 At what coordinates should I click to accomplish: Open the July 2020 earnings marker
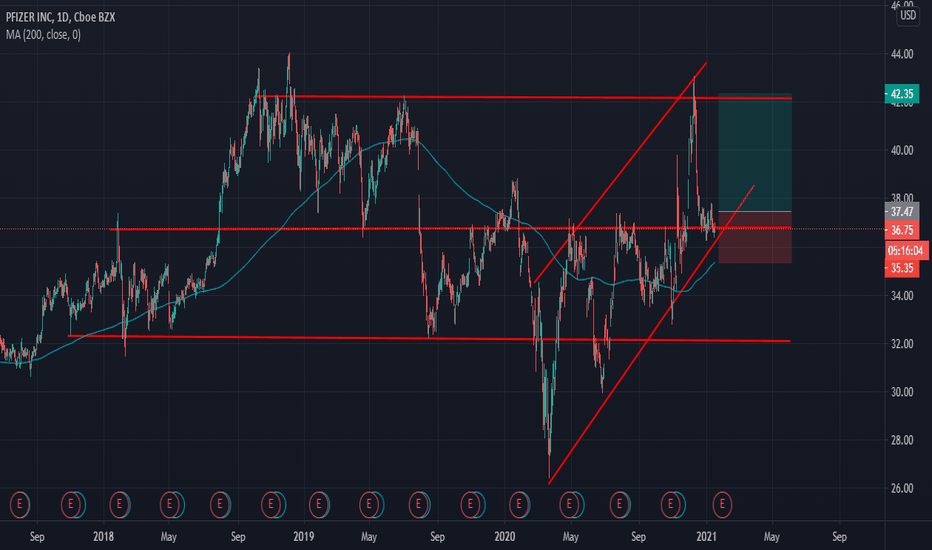pyautogui.click(x=620, y=505)
